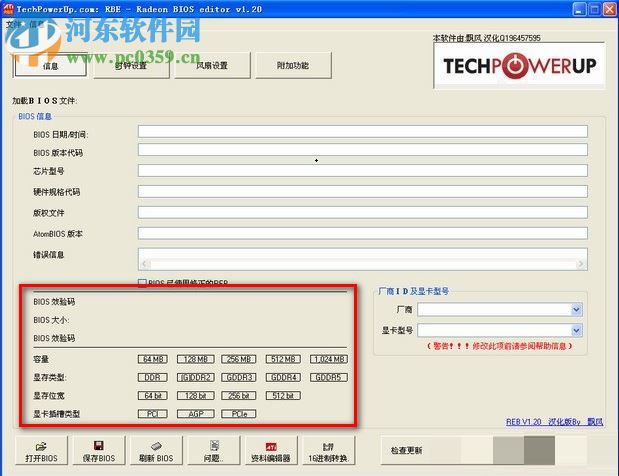Click the 错误信息 text area

pos(362,259)
